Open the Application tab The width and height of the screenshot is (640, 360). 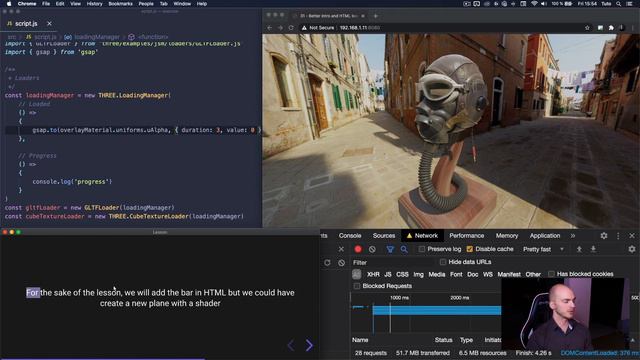(545, 236)
